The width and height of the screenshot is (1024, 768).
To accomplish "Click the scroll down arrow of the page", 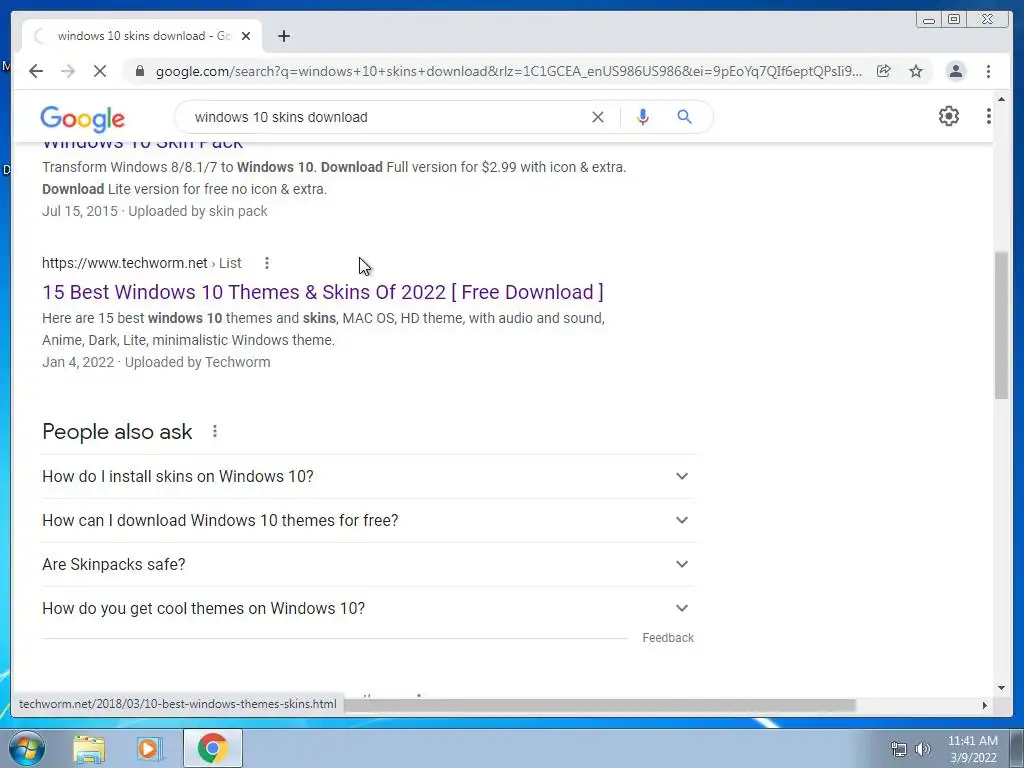I will 1001,687.
